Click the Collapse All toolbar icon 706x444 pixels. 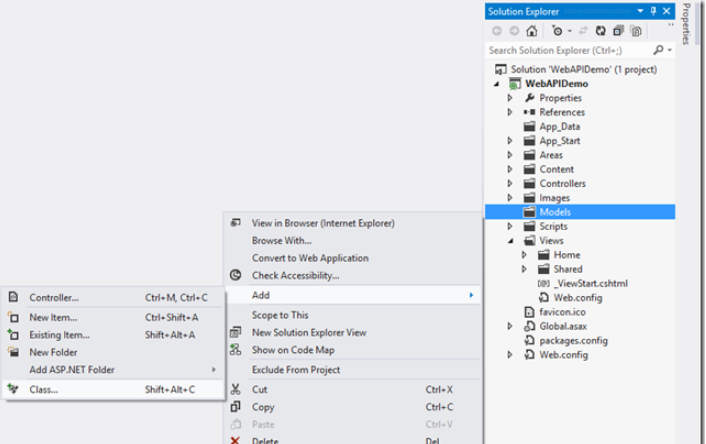coord(618,31)
